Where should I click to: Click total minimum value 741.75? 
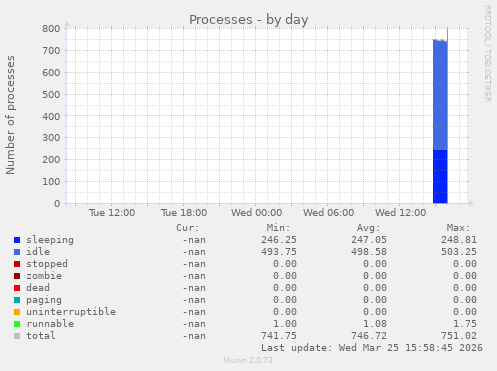pos(279,336)
